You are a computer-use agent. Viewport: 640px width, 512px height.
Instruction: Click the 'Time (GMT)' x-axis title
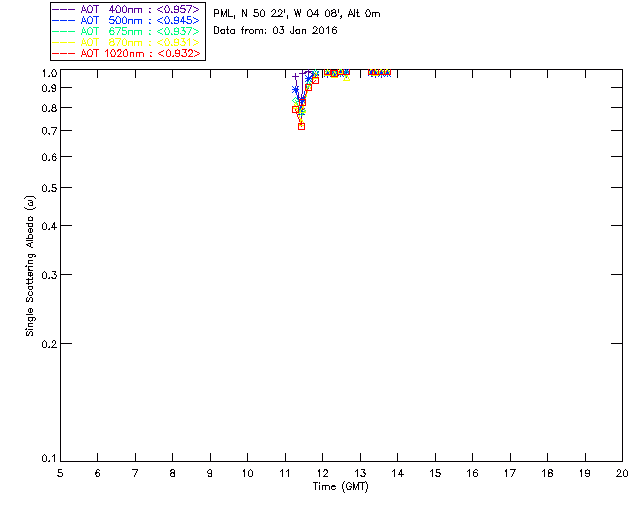coord(340,487)
